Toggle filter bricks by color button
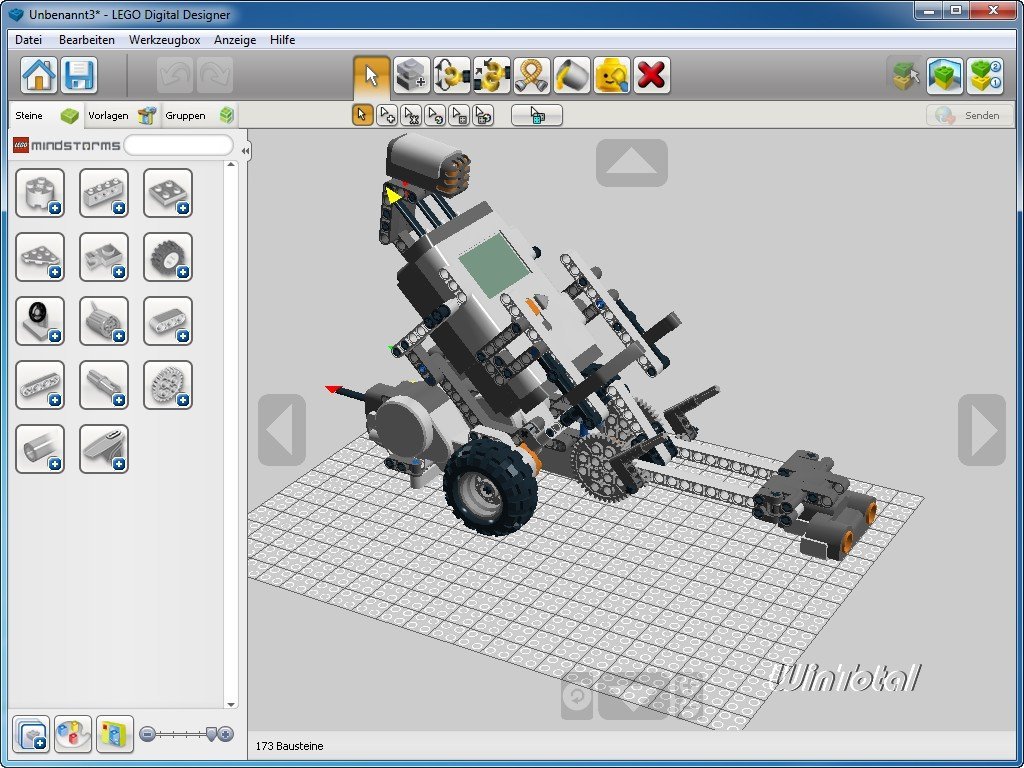 [72, 734]
